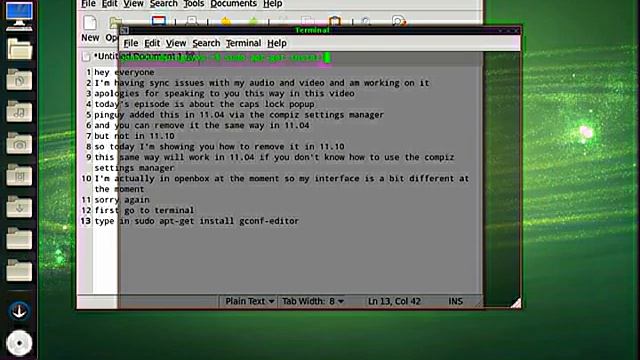Viewport: 640px width, 360px height.
Task: Undo last edit using yellow arrow icon
Action: click(x=226, y=21)
